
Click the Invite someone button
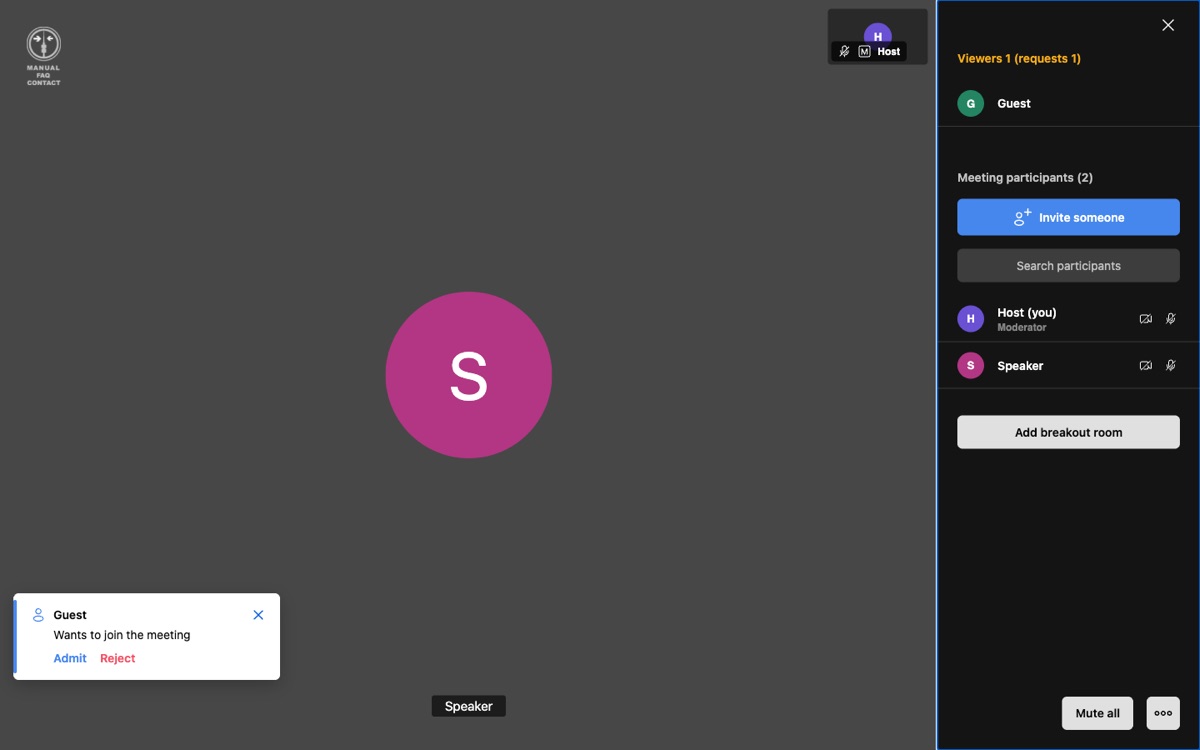click(x=1068, y=217)
